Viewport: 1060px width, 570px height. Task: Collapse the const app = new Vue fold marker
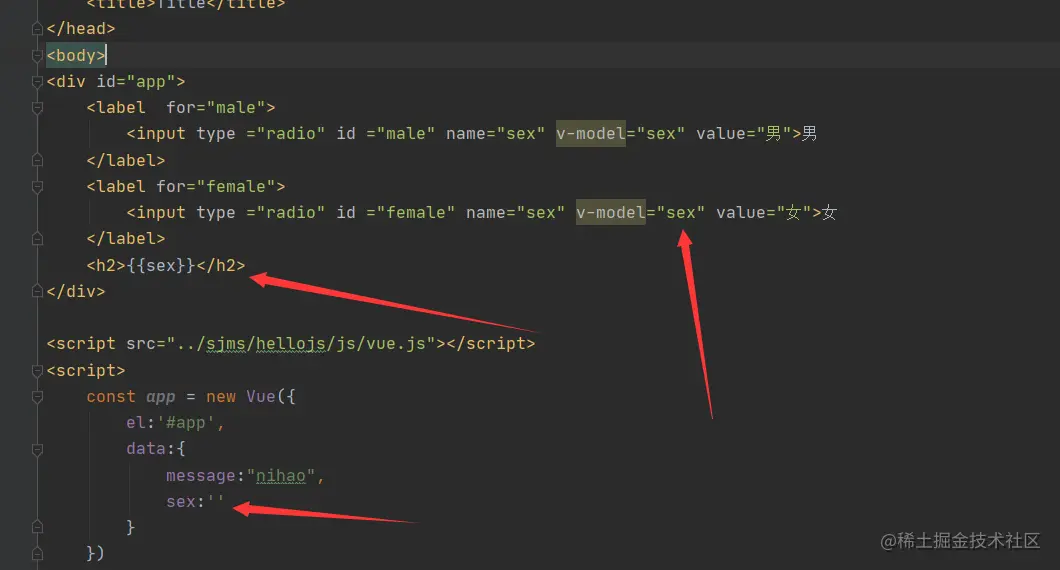(38, 397)
